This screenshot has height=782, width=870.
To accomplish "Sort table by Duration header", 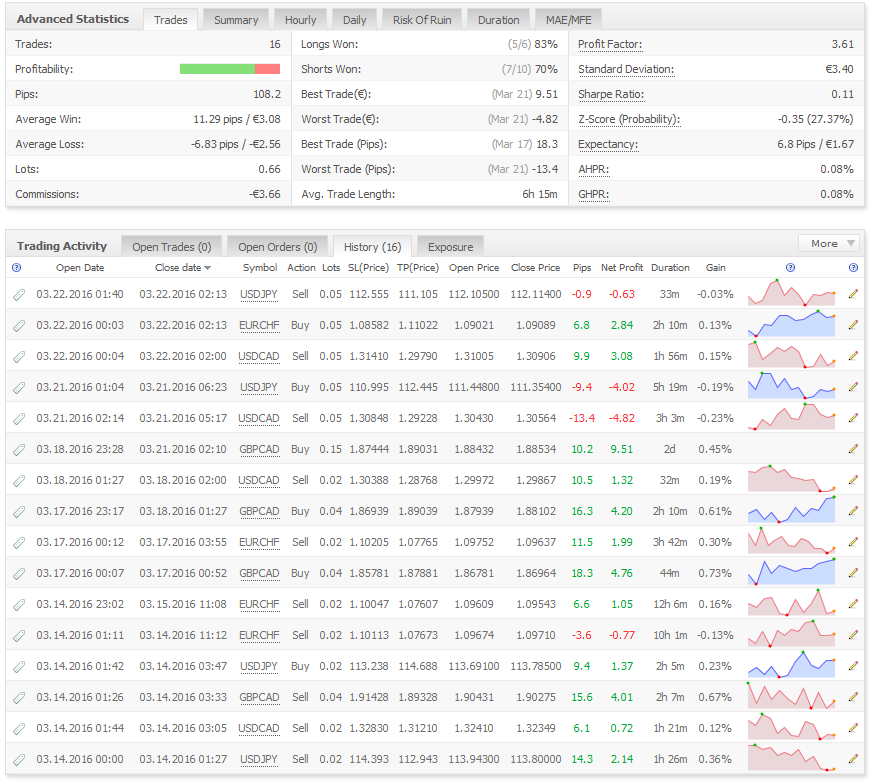I will [x=670, y=268].
